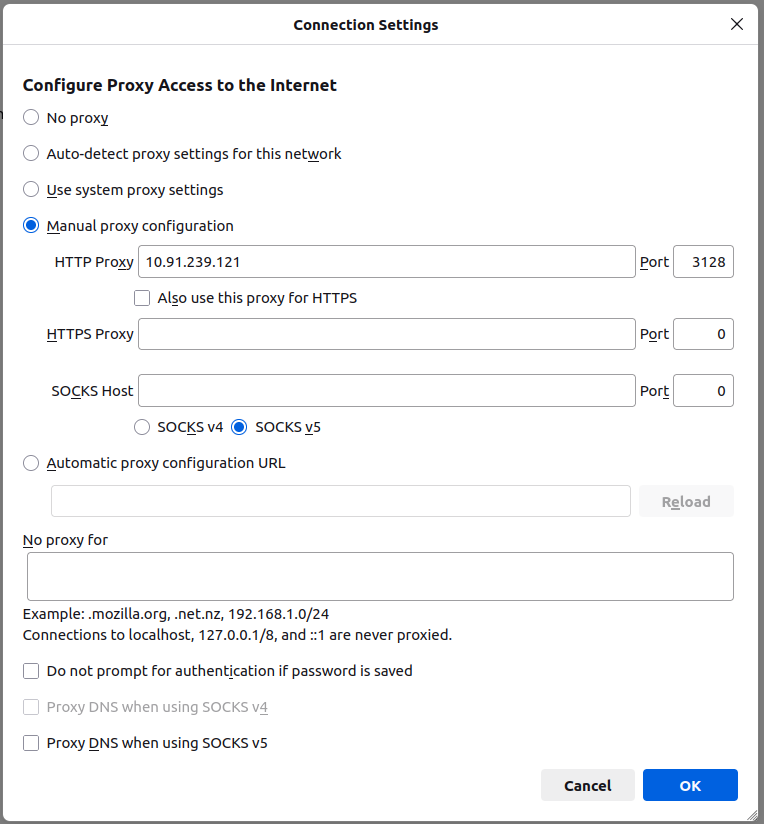
Task: Choose Automatic proxy configuration URL
Action: (31, 463)
